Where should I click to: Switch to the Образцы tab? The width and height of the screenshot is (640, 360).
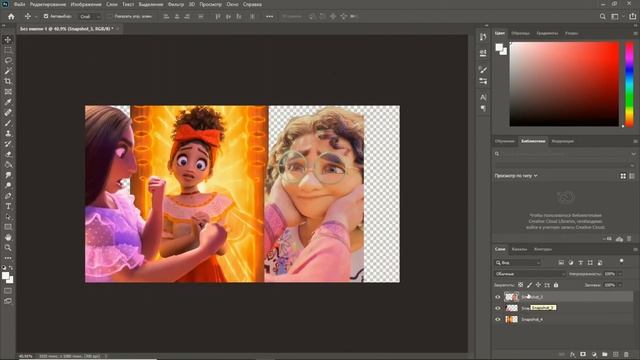point(520,33)
